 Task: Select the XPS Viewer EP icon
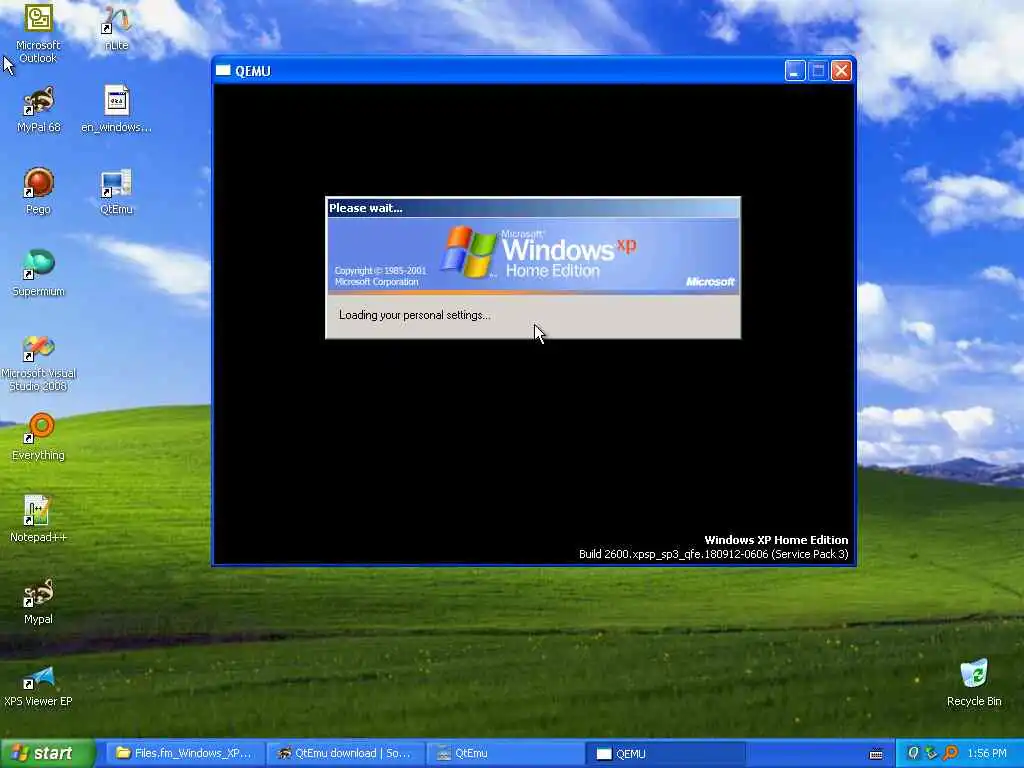coord(39,686)
